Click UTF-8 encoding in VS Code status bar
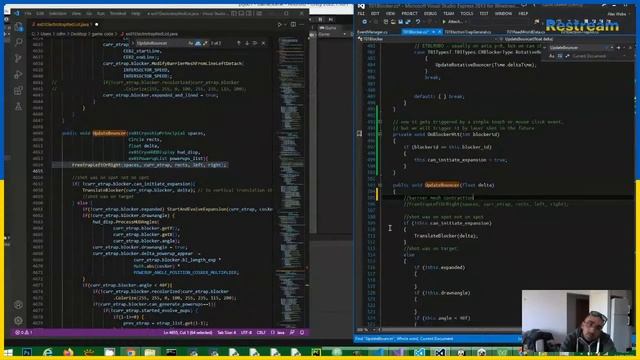 point(246,332)
